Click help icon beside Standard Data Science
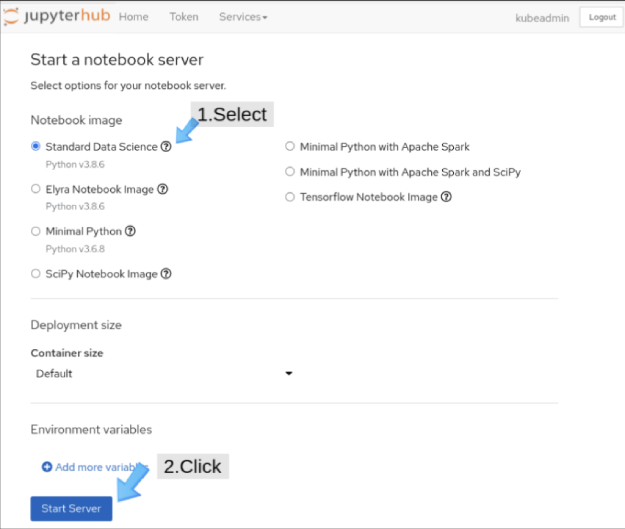Screen dimensions: 625x529 point(166,147)
